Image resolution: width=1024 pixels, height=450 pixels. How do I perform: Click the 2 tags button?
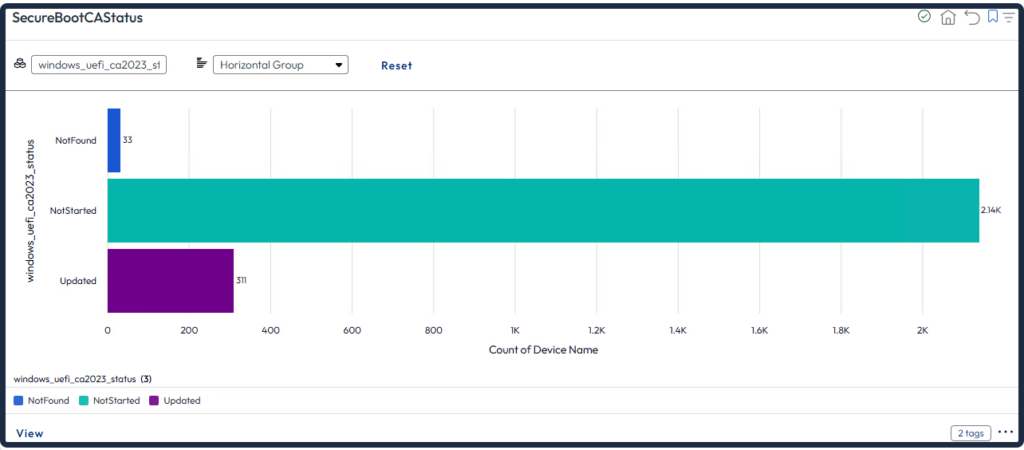click(970, 433)
